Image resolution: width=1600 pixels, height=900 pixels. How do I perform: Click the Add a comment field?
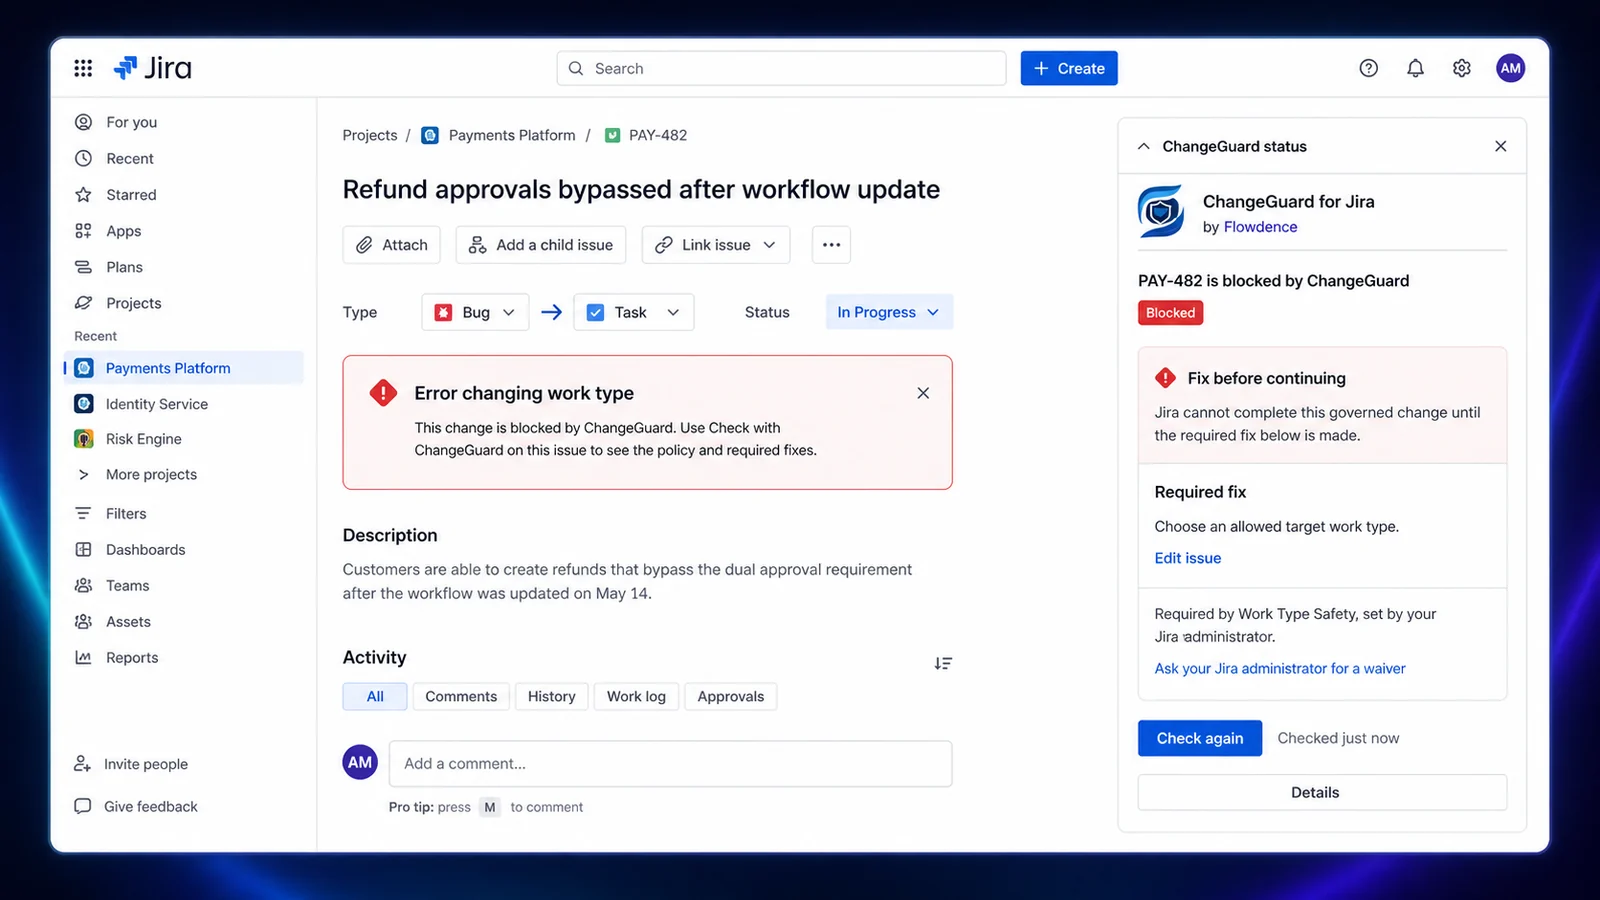click(670, 764)
